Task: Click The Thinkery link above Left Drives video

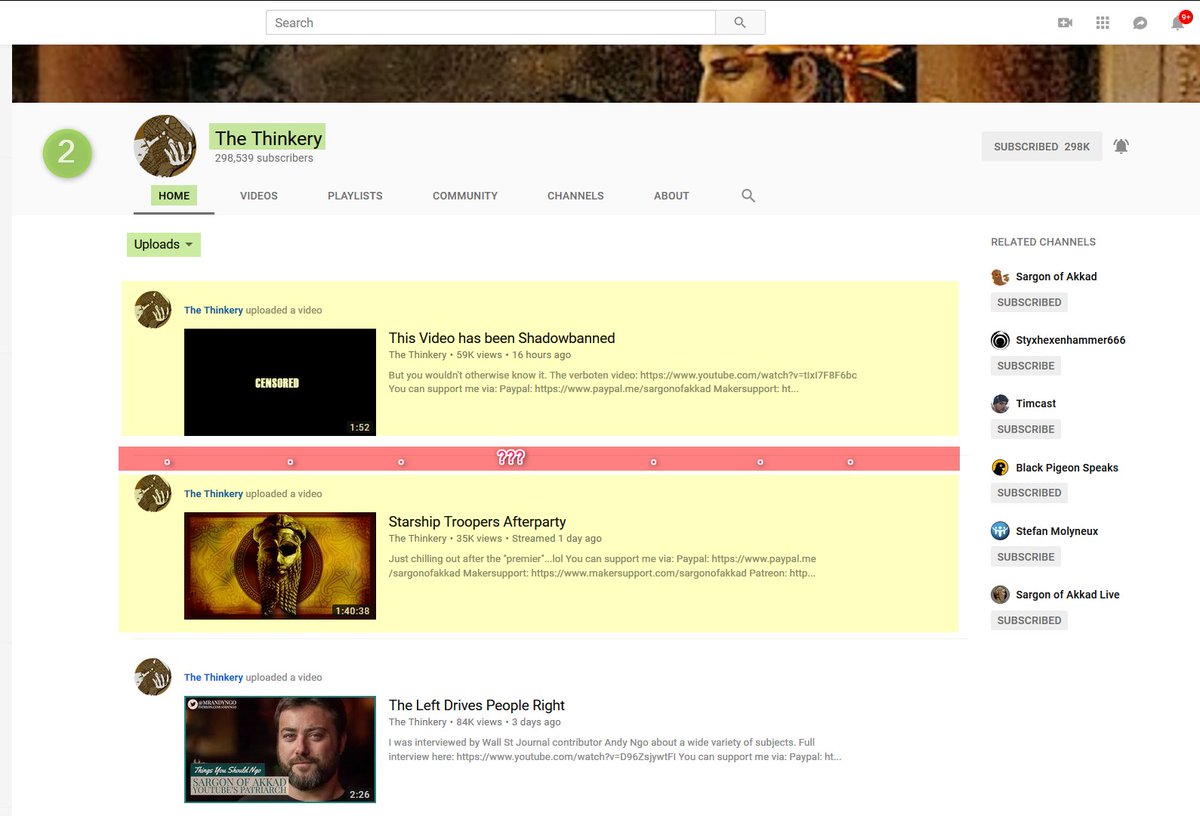Action: [x=213, y=677]
